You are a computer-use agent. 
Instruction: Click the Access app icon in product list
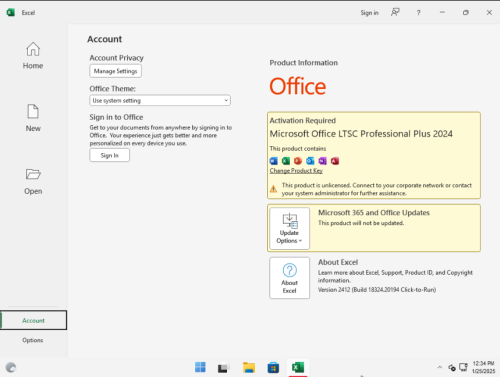click(335, 161)
